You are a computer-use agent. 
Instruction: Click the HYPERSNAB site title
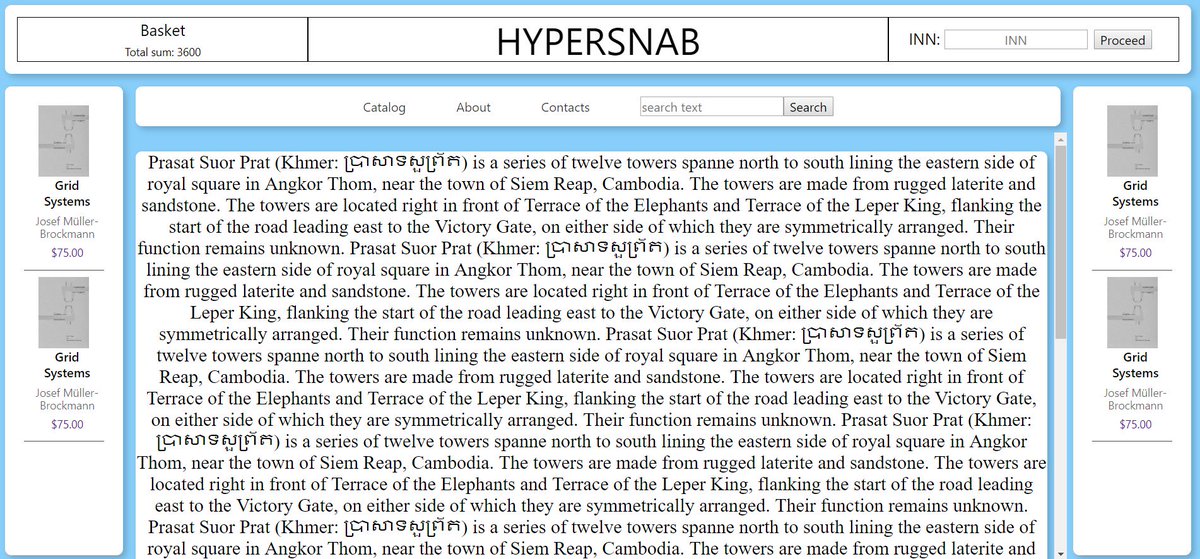tap(598, 41)
